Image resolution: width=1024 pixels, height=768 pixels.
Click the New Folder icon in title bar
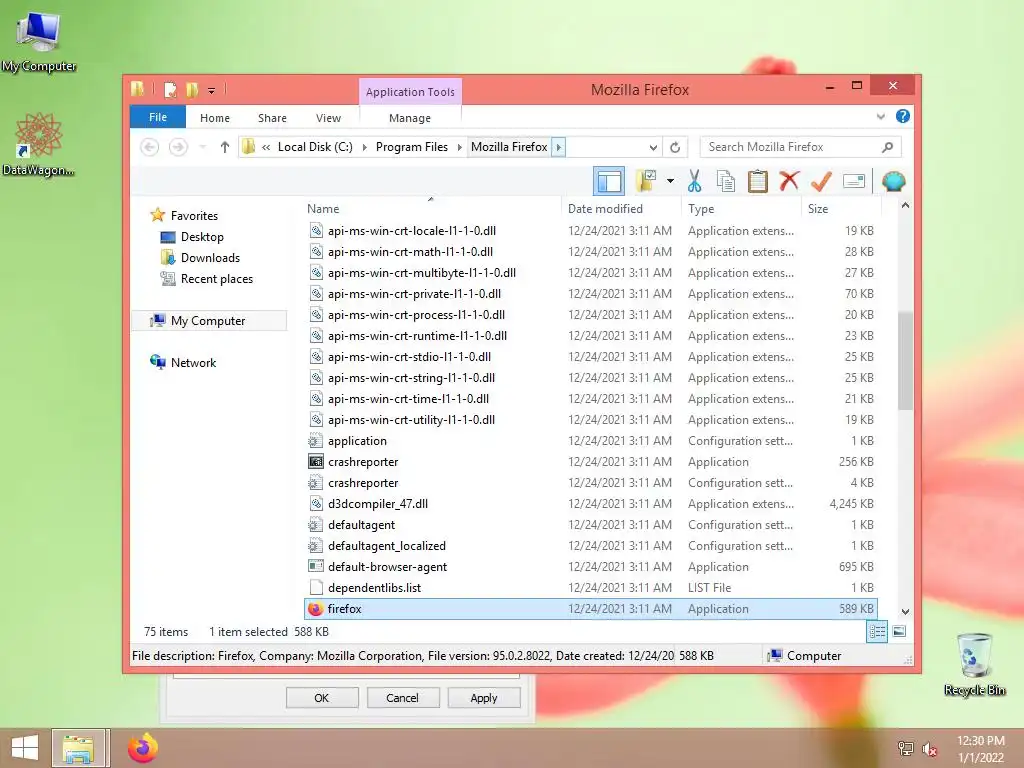[x=191, y=89]
